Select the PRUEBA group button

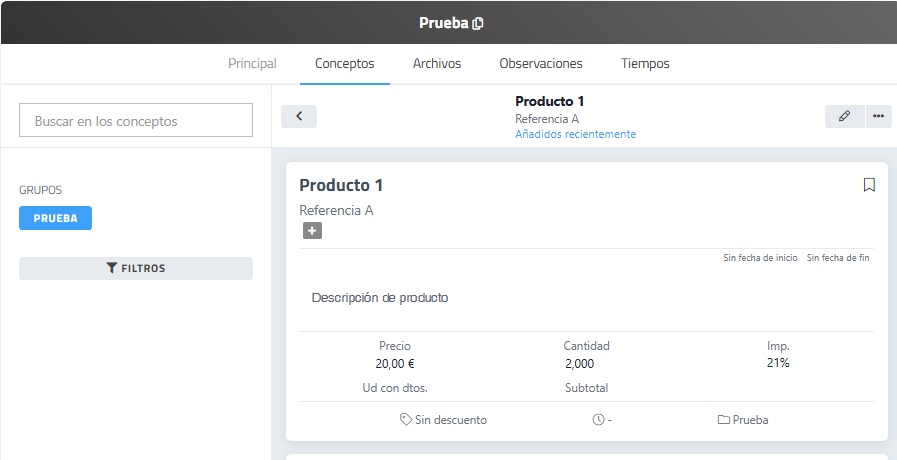[x=55, y=218]
